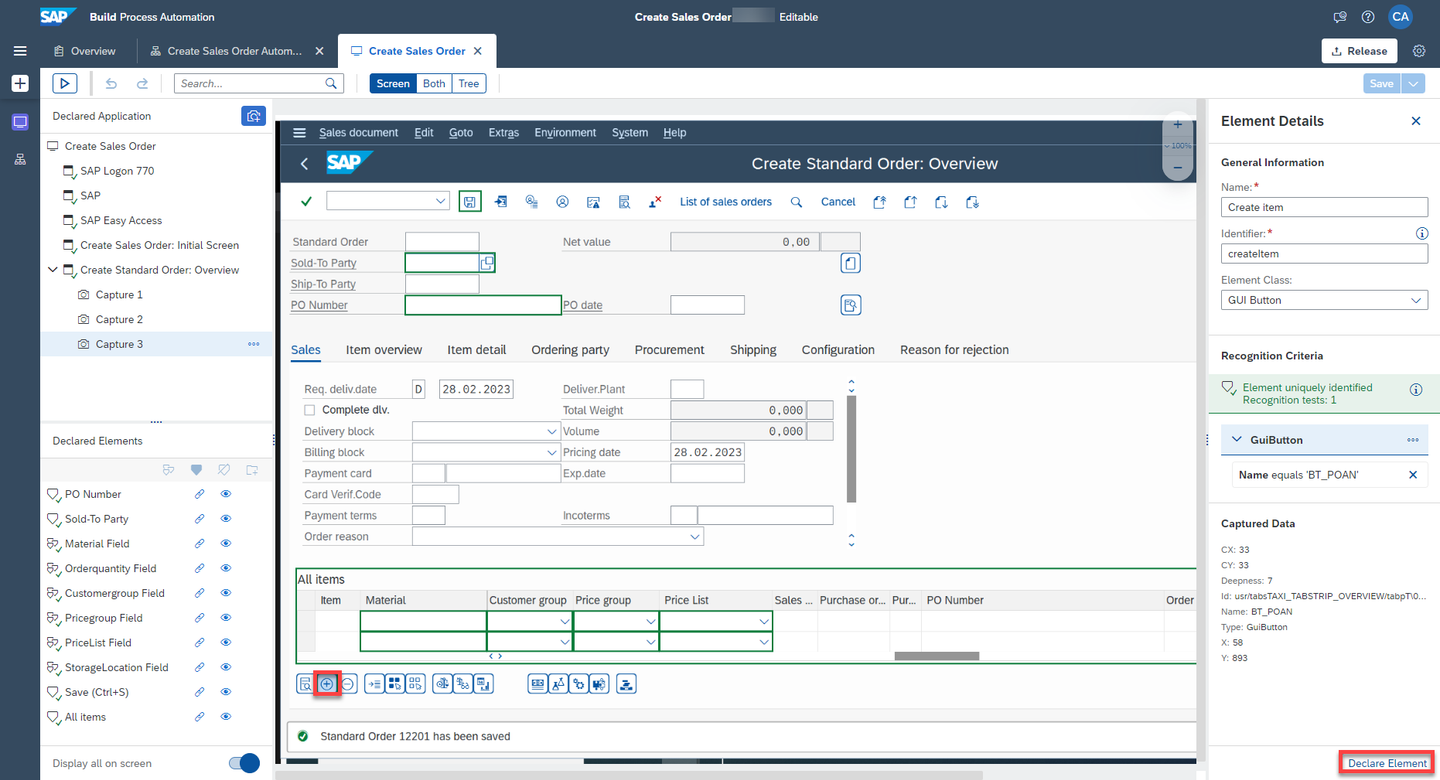The width and height of the screenshot is (1440, 780).
Task: Select Capture 2 in the application tree
Action: point(119,319)
